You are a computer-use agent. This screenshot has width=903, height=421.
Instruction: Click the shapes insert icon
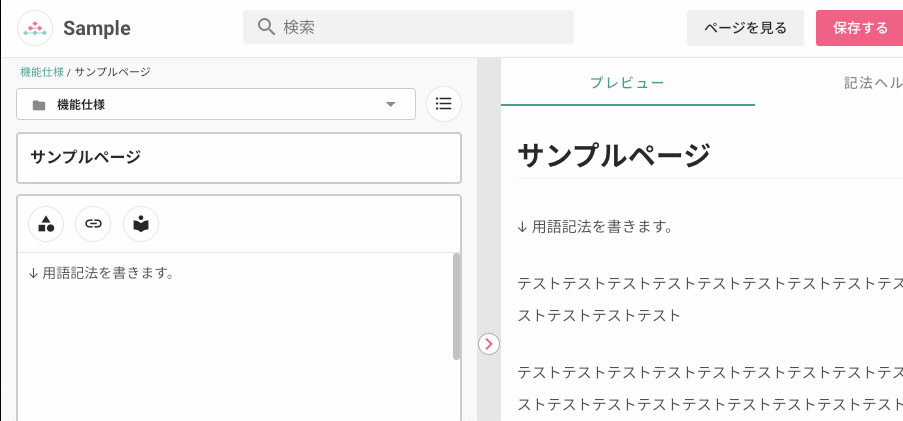(x=46, y=223)
